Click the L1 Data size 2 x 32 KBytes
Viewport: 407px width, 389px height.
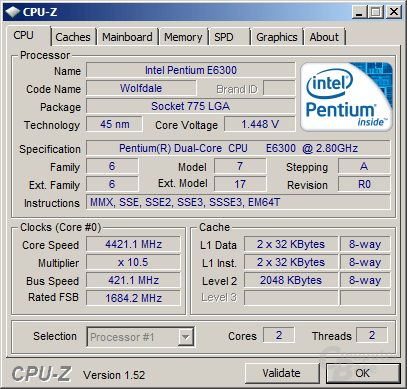pos(291,244)
